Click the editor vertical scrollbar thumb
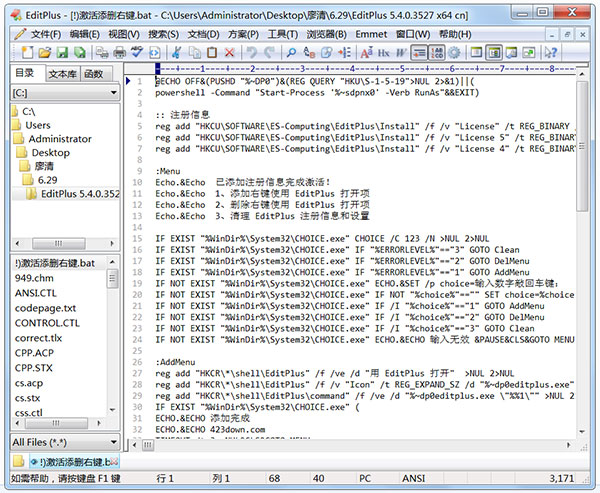The width and height of the screenshot is (600, 493). click(x=582, y=146)
